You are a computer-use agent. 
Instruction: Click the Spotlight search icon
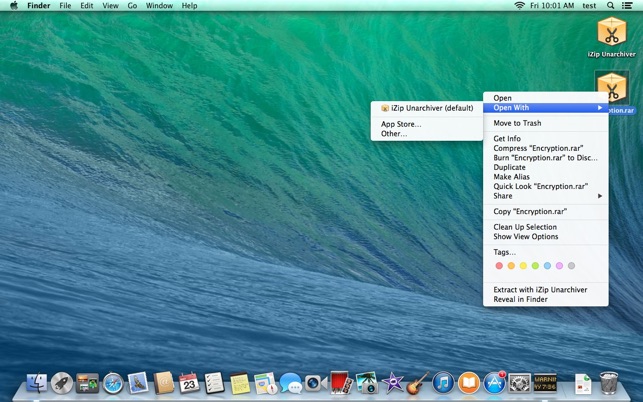tap(610, 6)
